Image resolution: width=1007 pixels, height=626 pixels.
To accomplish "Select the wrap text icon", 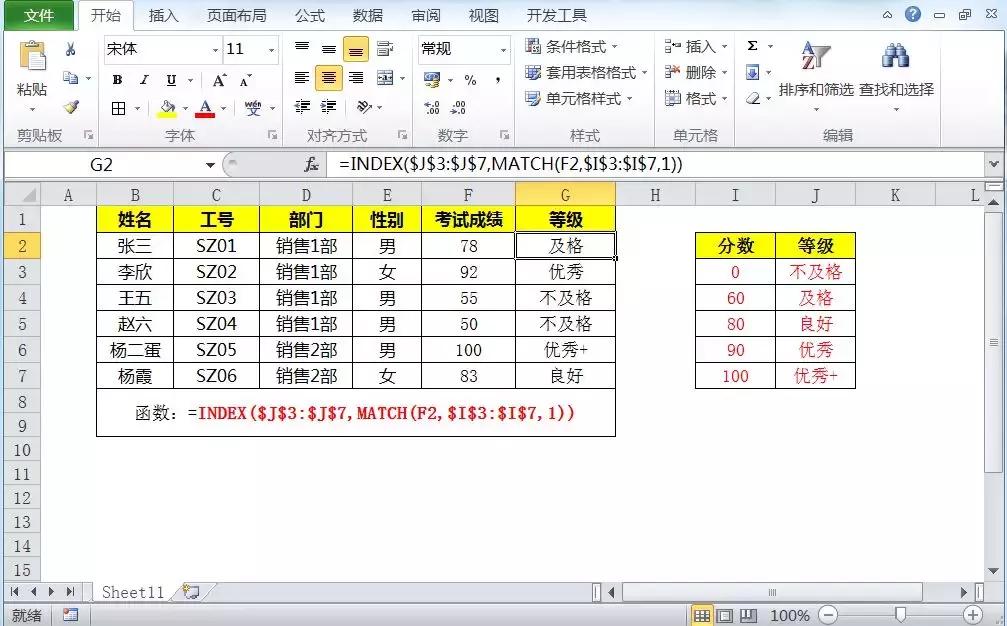I will click(384, 47).
